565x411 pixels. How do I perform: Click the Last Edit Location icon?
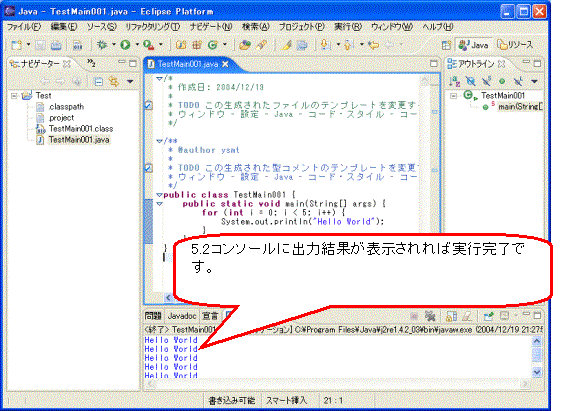tap(373, 45)
